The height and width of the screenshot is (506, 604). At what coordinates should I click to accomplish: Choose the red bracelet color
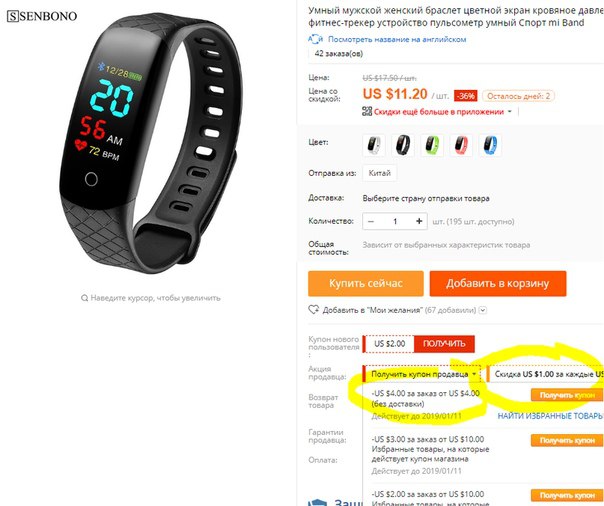(461, 145)
